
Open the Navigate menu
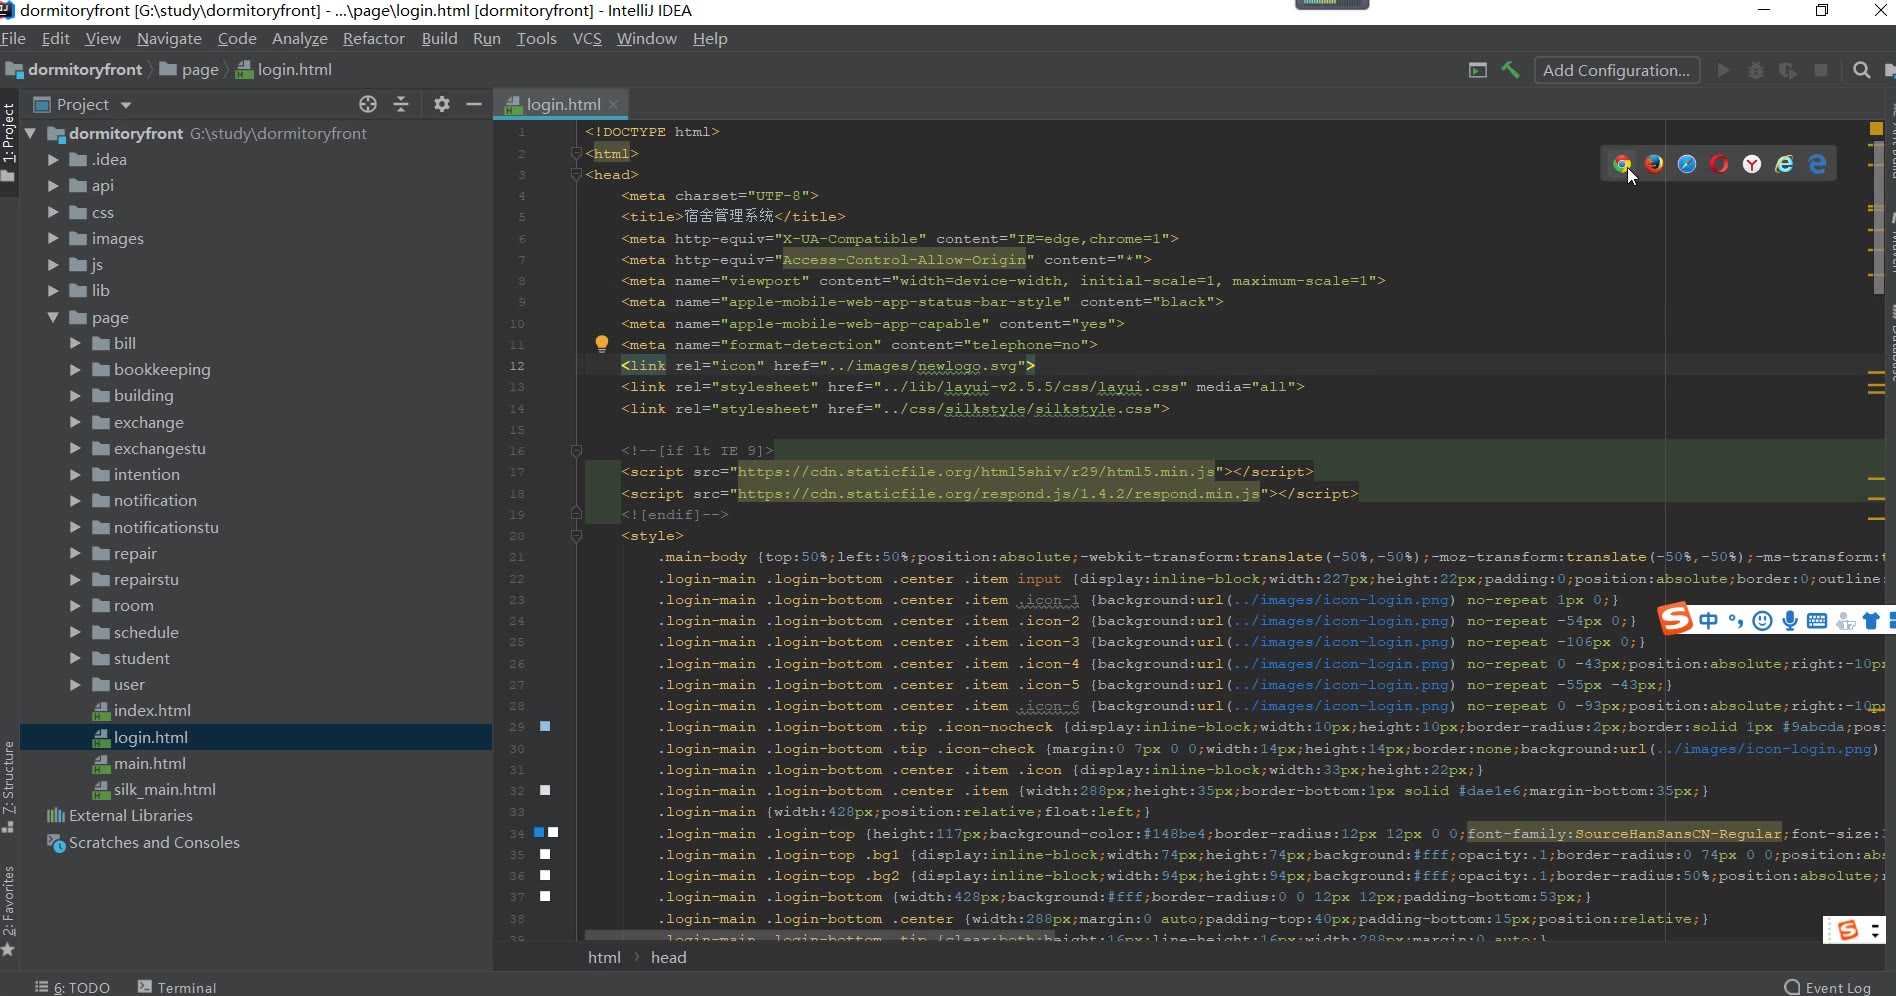(x=169, y=38)
